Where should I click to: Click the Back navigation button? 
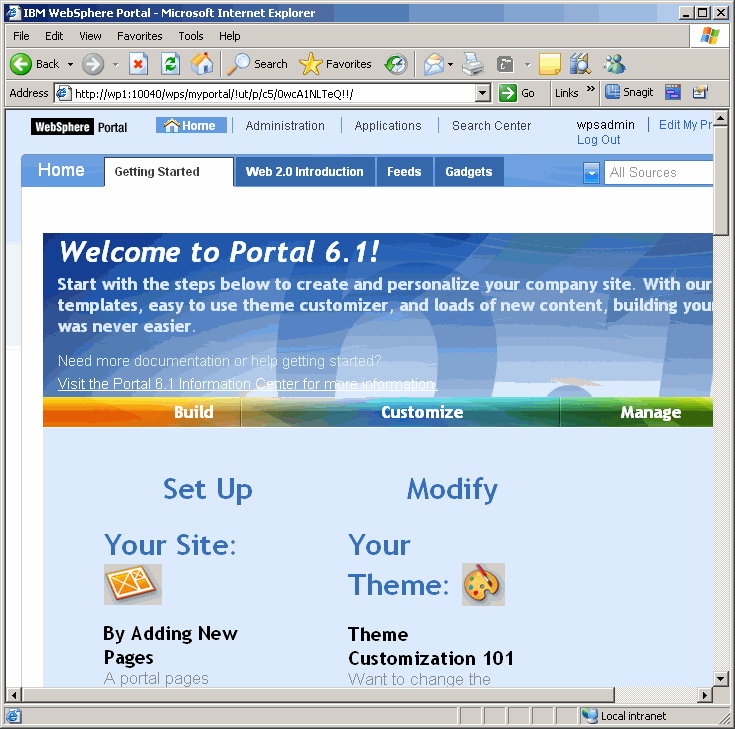35,64
